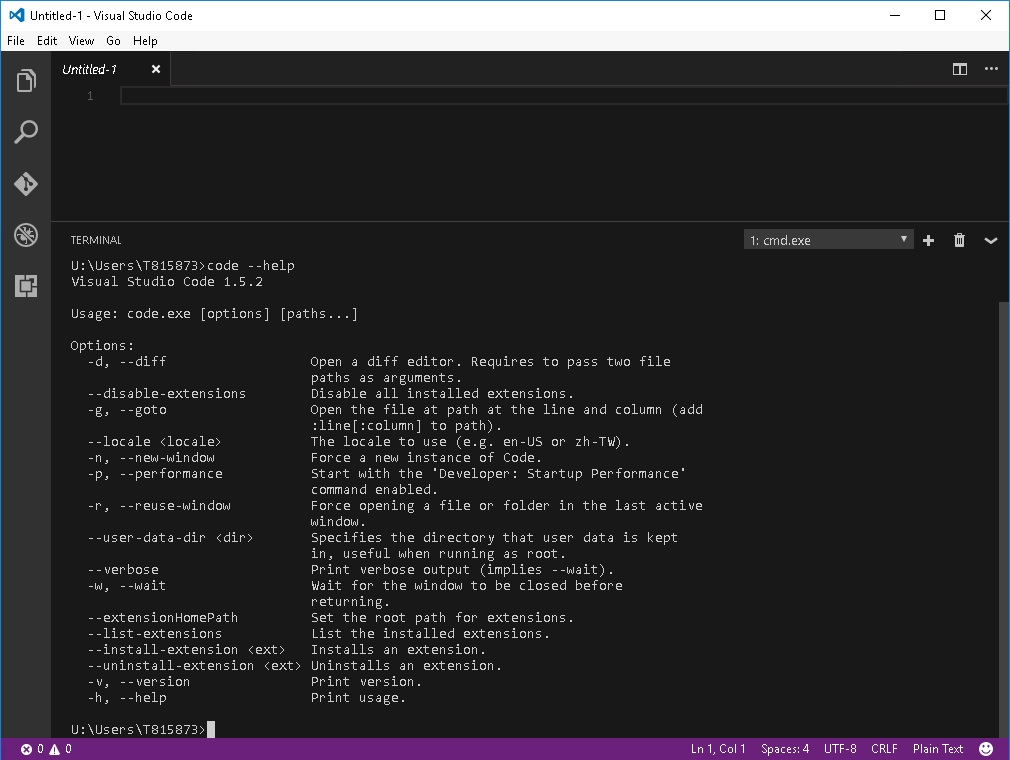Click the warnings count icon in status bar
Image resolution: width=1010 pixels, height=760 pixels.
[x=55, y=749]
